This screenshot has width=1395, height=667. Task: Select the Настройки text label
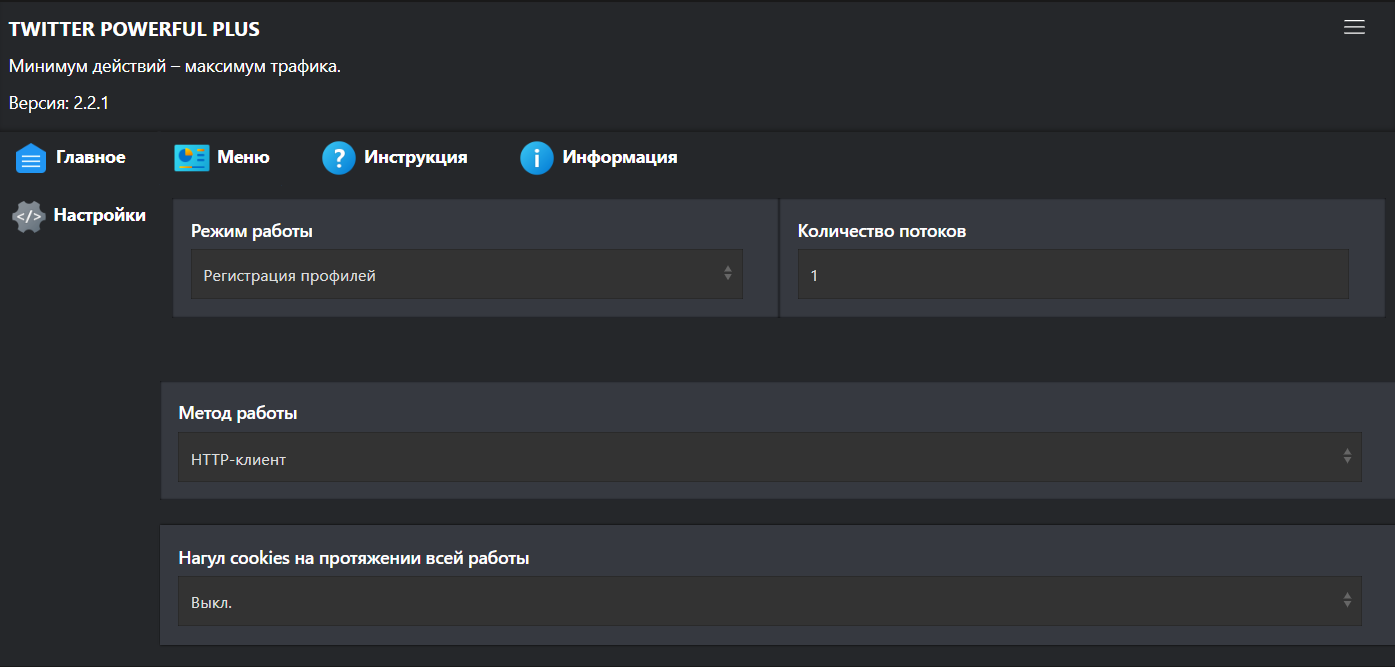pos(99,215)
